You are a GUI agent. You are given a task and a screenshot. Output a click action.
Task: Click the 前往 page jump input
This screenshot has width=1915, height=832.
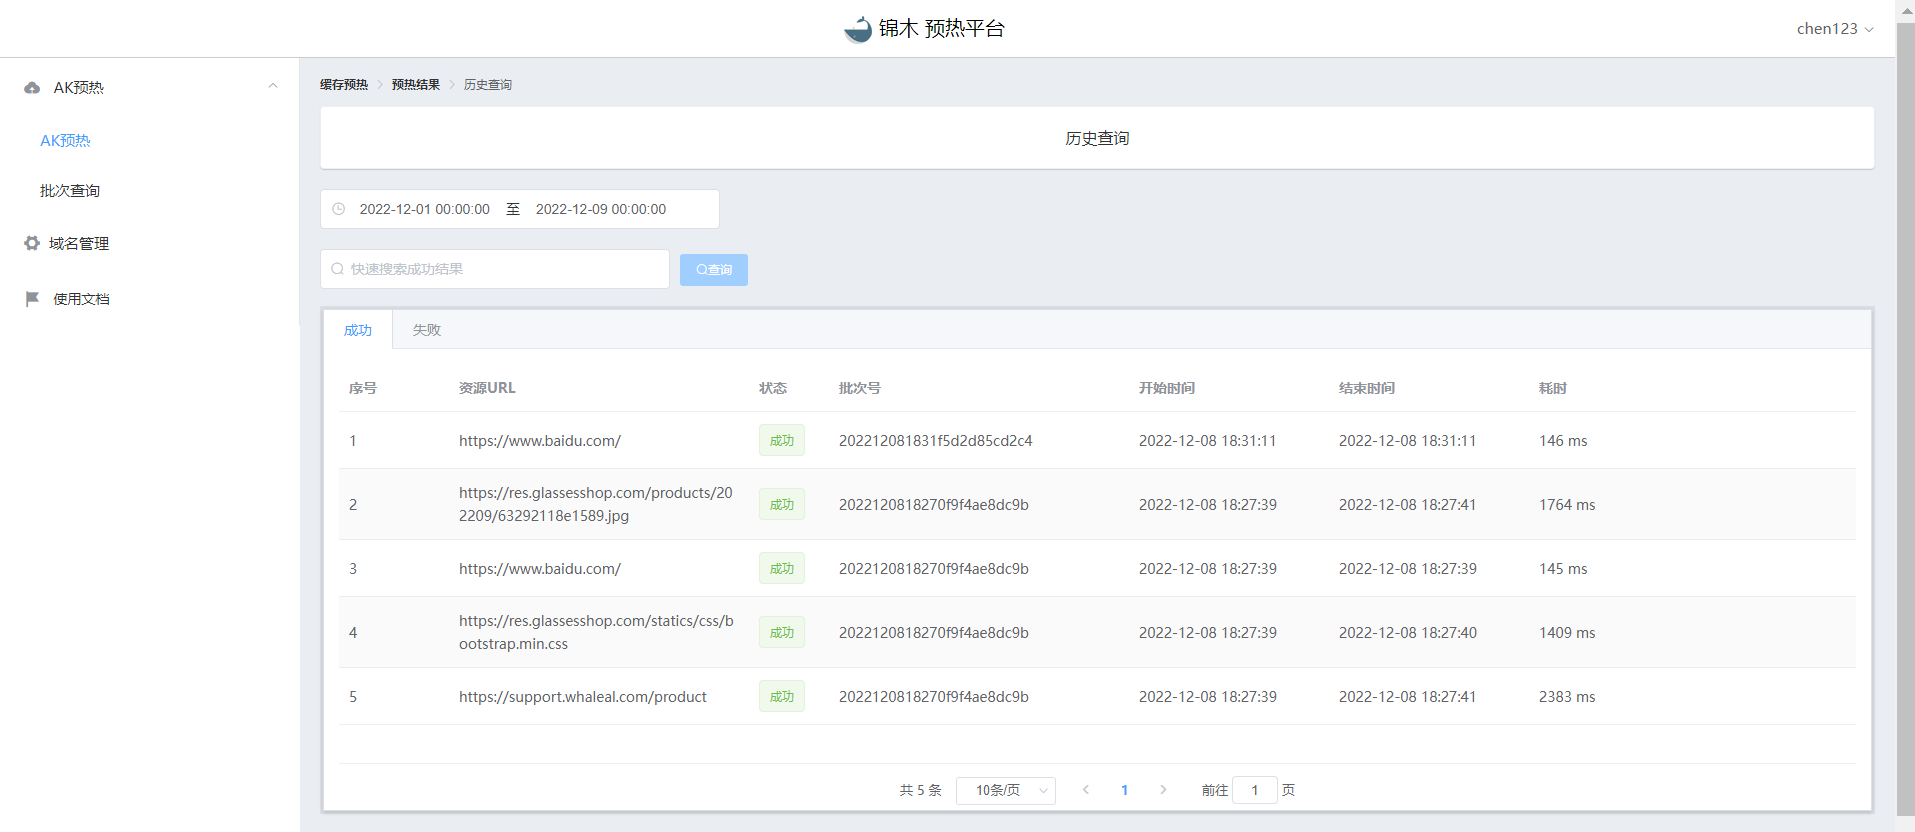pos(1255,790)
